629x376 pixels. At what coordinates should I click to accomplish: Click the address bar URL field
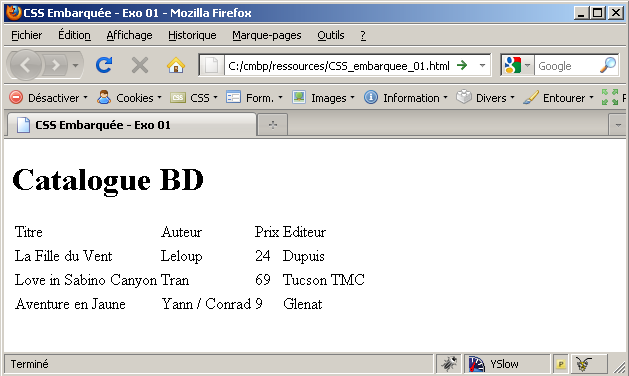point(338,66)
